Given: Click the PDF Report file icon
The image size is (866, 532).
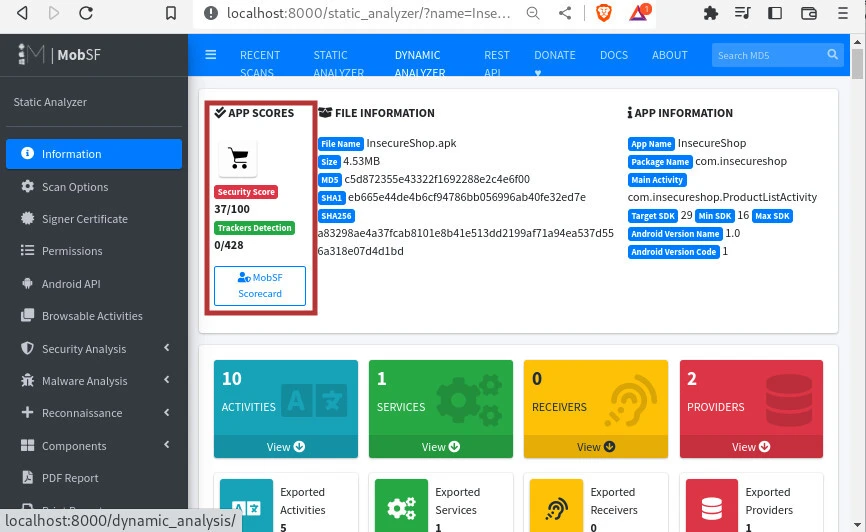Looking at the screenshot, I should (x=27, y=477).
